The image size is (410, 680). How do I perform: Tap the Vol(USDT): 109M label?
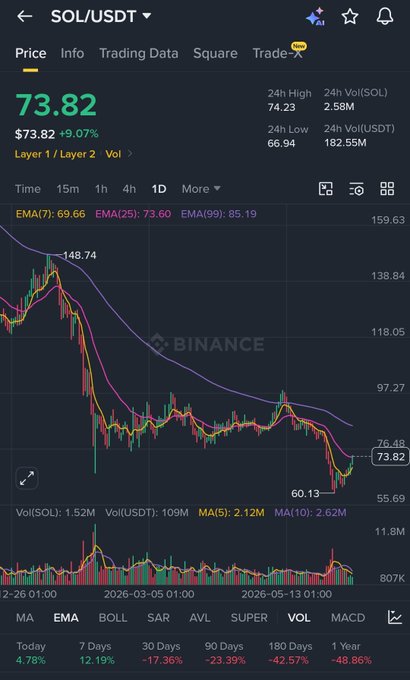point(147,513)
